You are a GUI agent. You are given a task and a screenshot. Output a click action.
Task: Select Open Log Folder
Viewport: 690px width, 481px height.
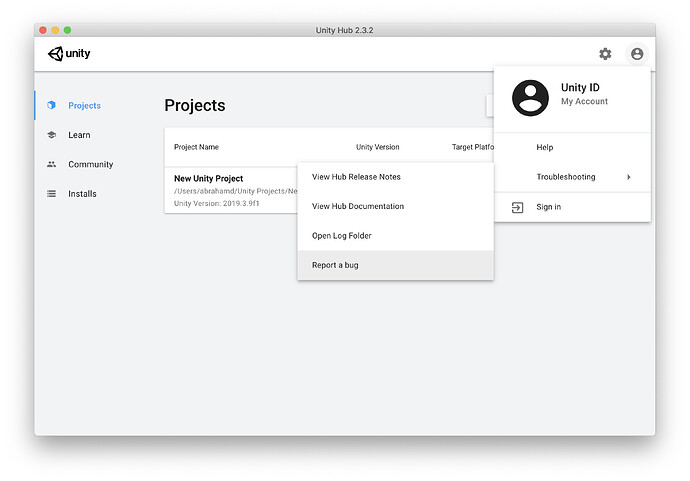396,236
